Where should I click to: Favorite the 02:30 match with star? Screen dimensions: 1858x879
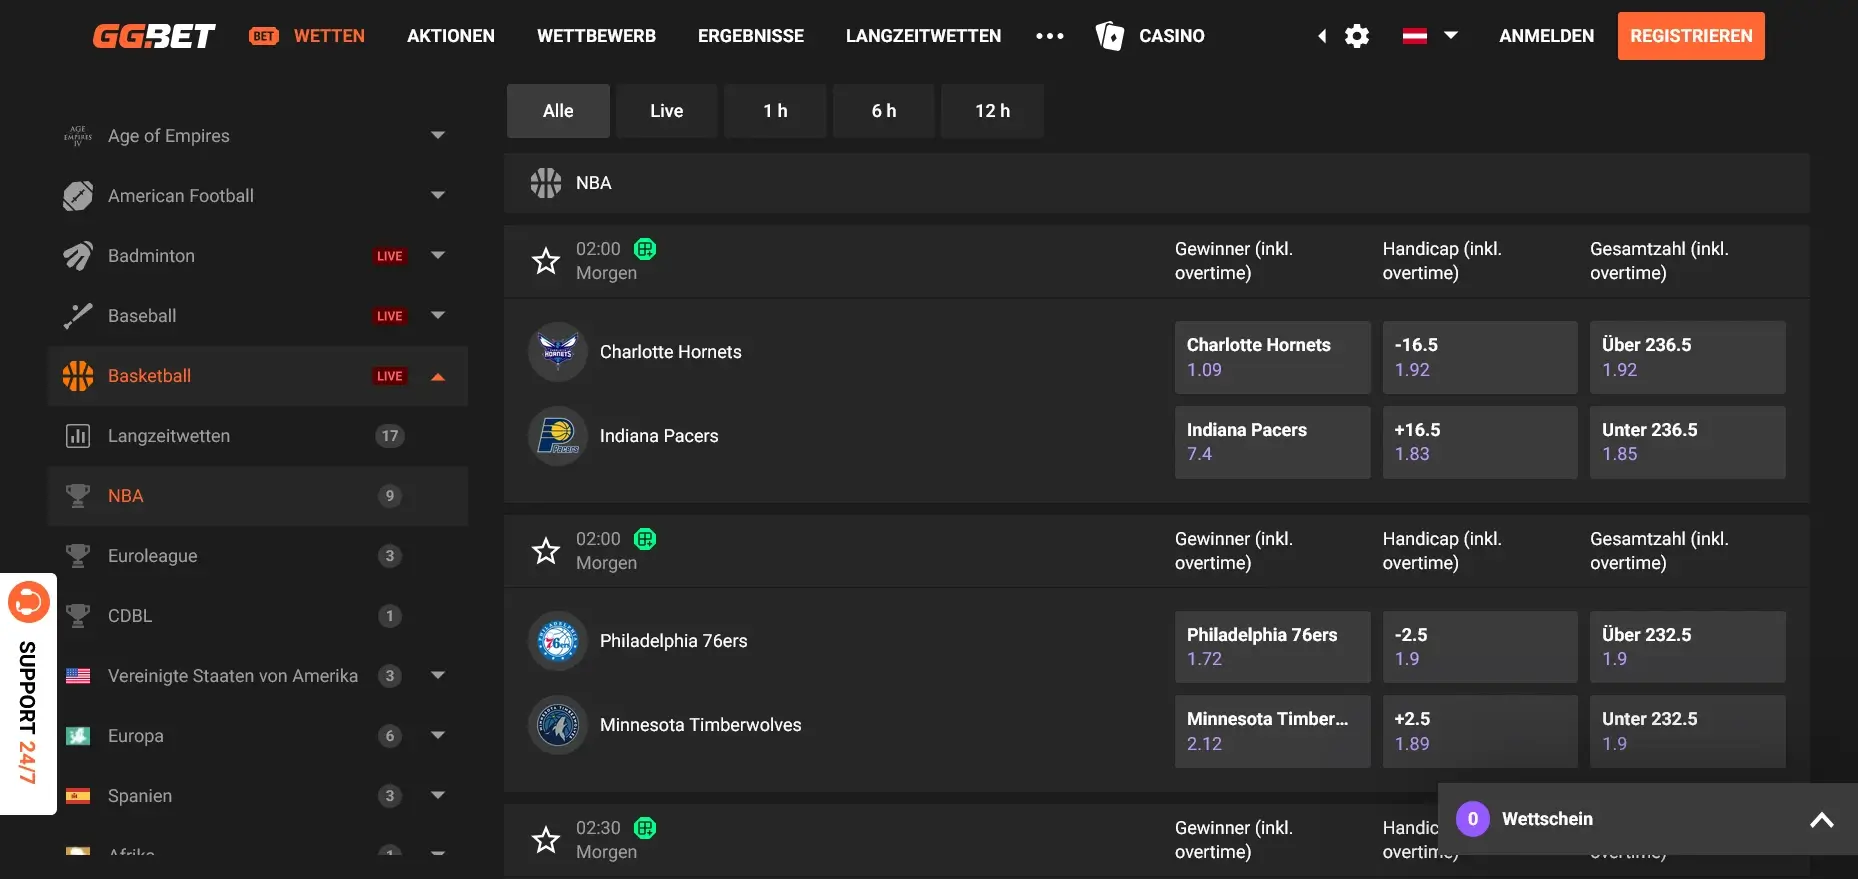point(546,840)
